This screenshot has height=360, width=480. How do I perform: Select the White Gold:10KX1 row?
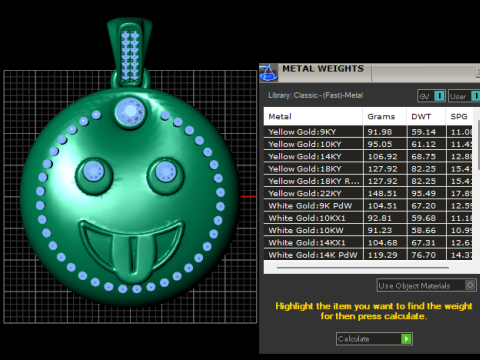coord(368,218)
